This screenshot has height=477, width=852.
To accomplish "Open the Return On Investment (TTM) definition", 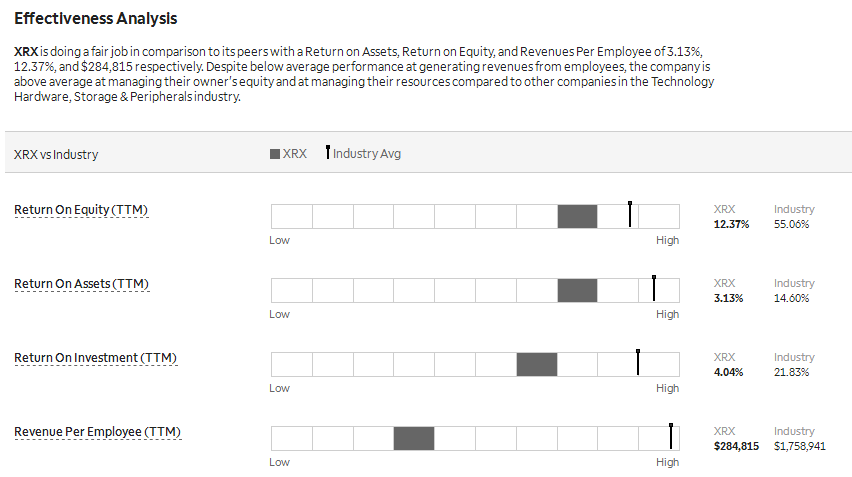I will pos(96,357).
